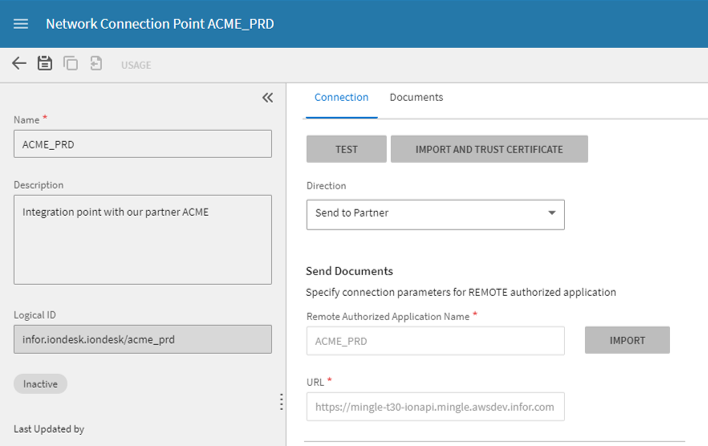Click the Inactive status badge

tap(40, 383)
